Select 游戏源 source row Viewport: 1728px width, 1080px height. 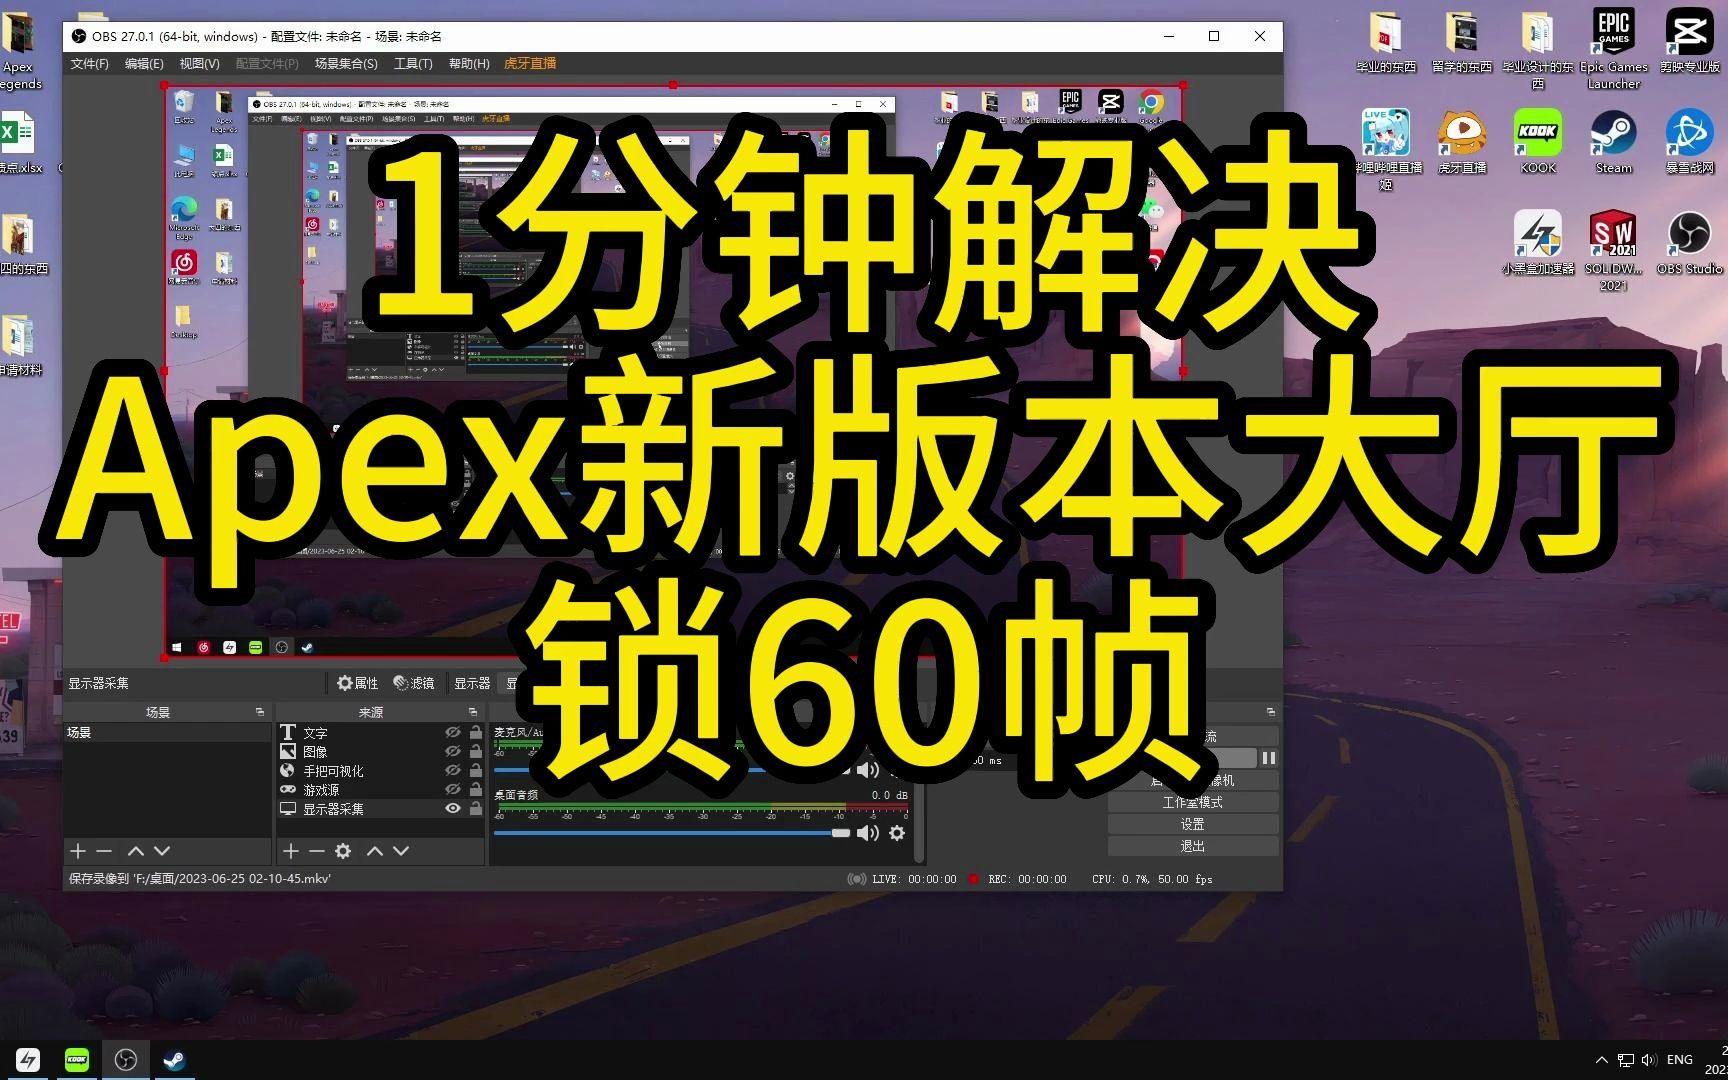(x=380, y=790)
